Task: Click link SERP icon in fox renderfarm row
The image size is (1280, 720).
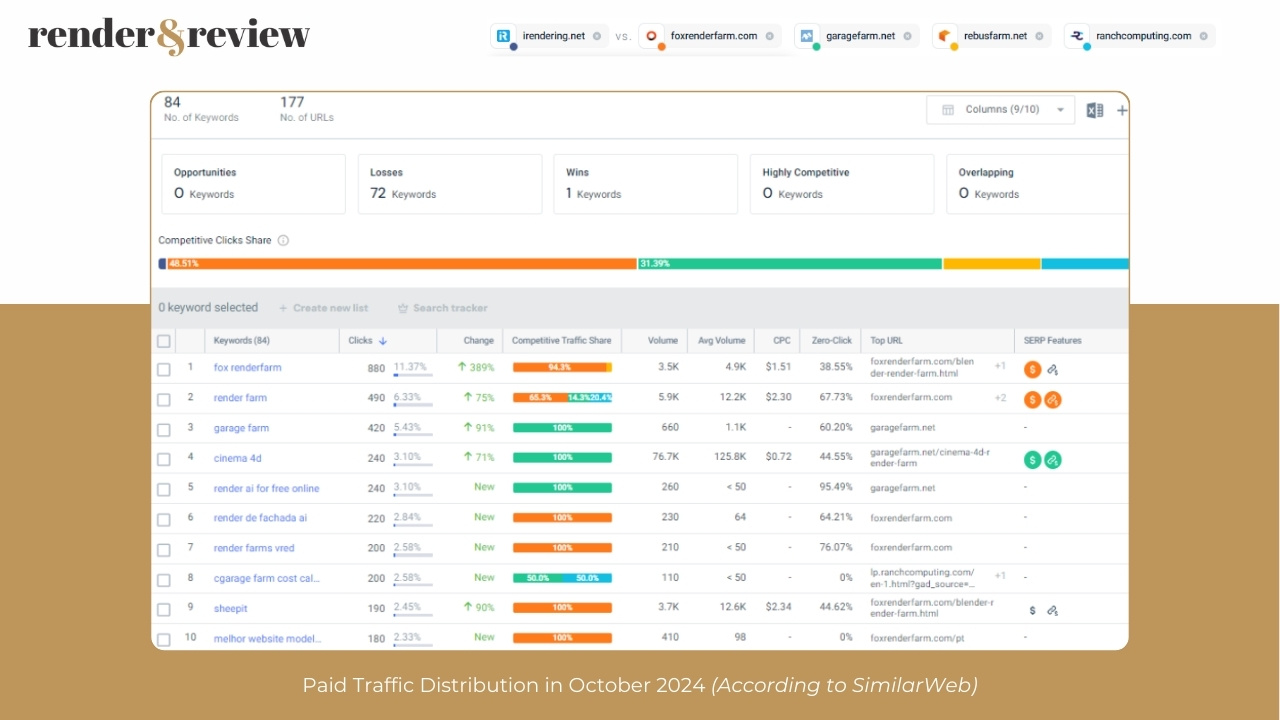Action: tap(1053, 369)
